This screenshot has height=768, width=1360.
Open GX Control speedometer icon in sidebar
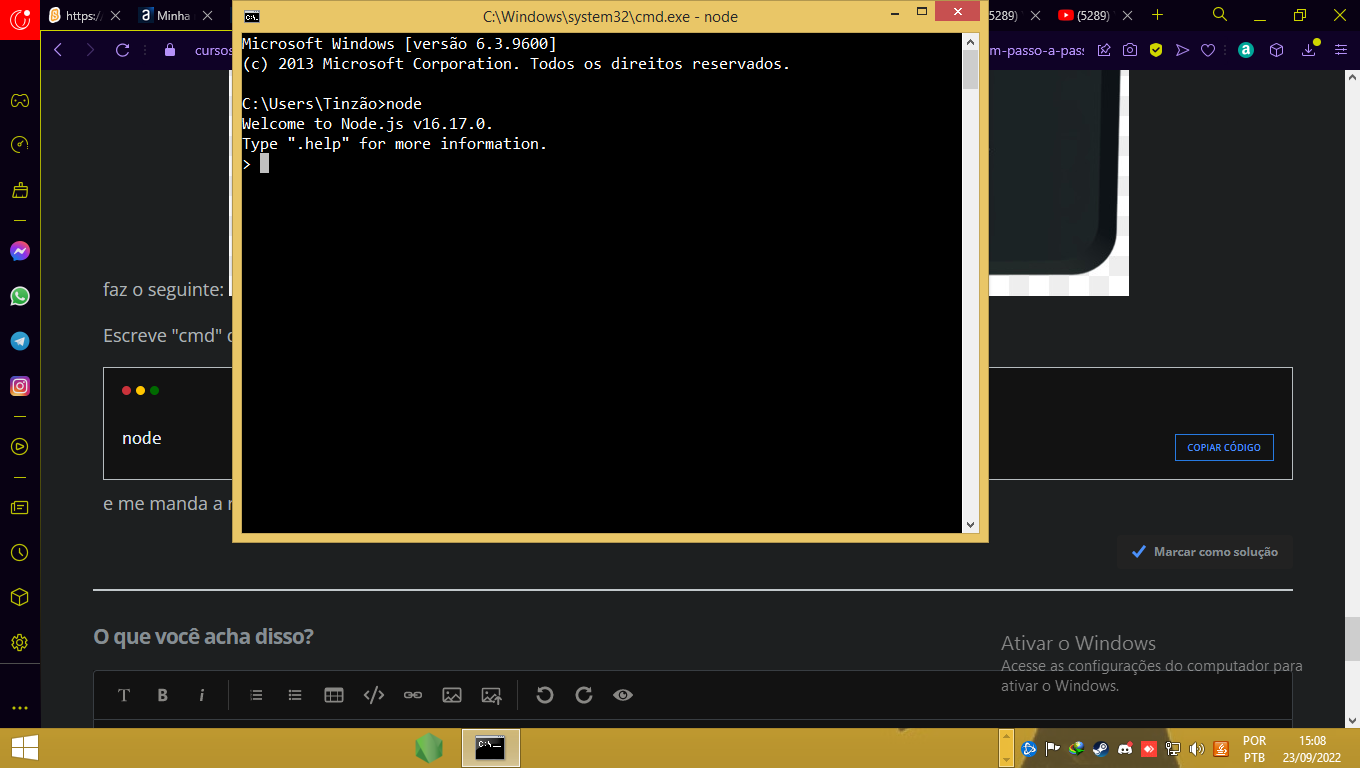(x=19, y=145)
